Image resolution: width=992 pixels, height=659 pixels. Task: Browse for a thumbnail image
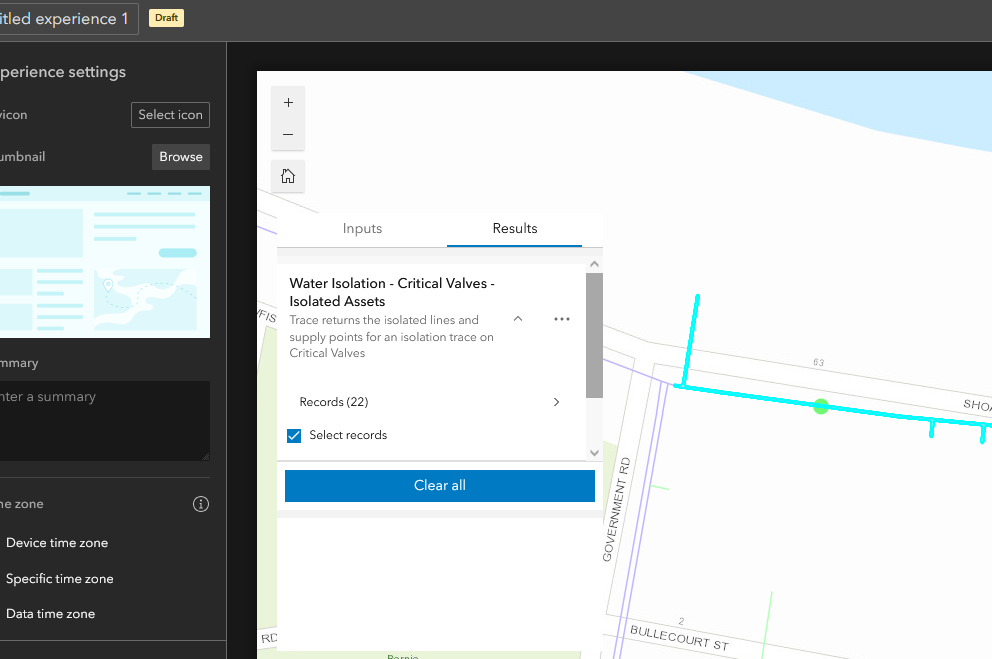click(180, 156)
